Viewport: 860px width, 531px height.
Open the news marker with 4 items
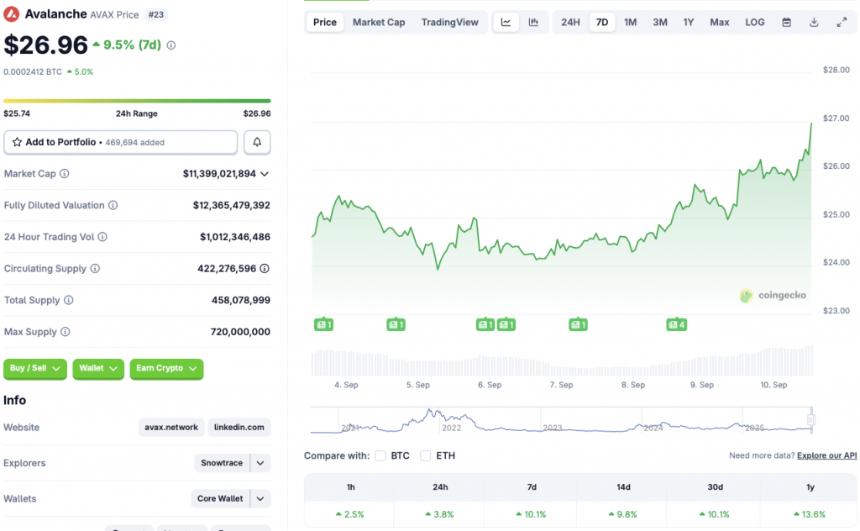[x=677, y=325]
